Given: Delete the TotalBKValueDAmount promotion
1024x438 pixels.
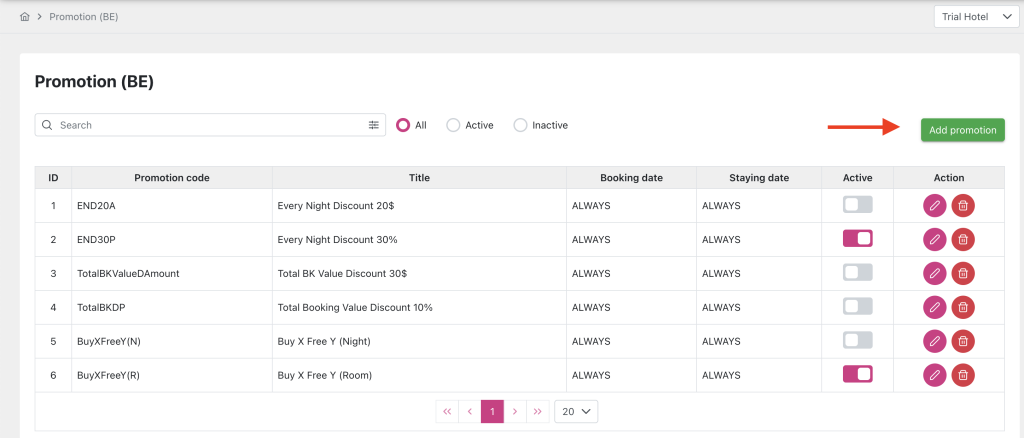Looking at the screenshot, I should tap(962, 273).
